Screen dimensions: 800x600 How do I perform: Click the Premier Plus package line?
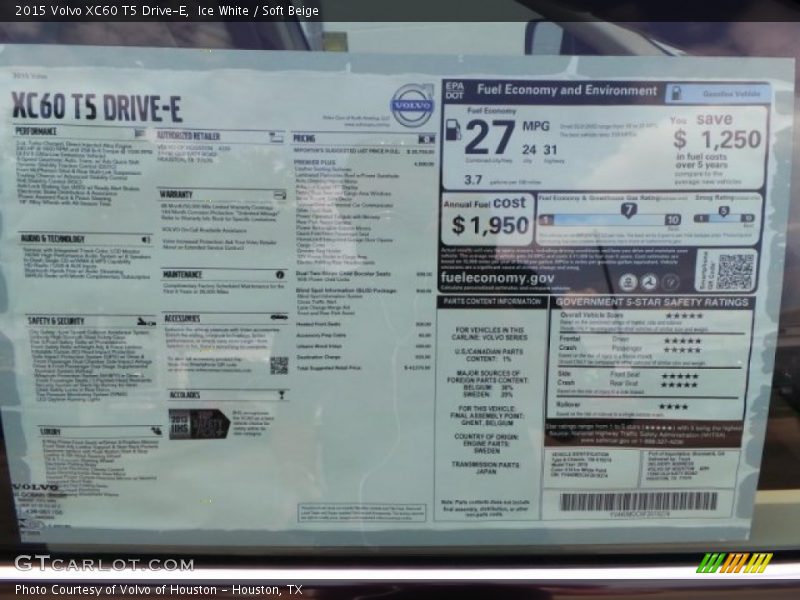[x=364, y=163]
